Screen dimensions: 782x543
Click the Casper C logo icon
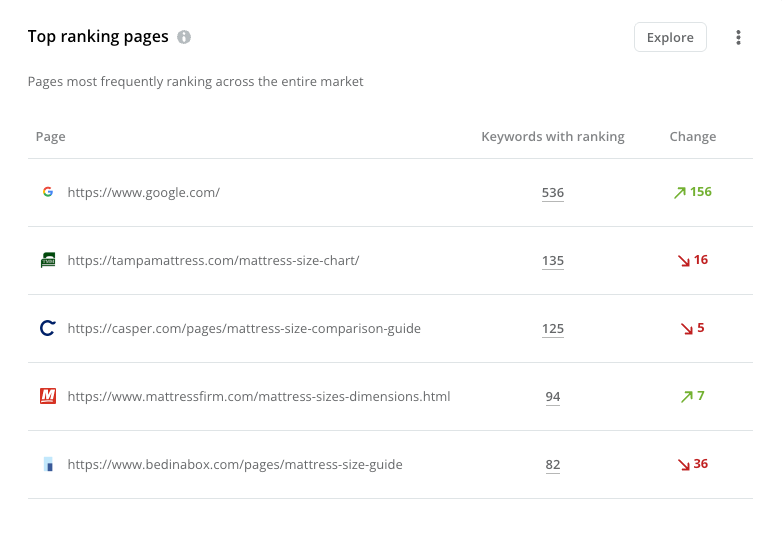pyautogui.click(x=48, y=328)
